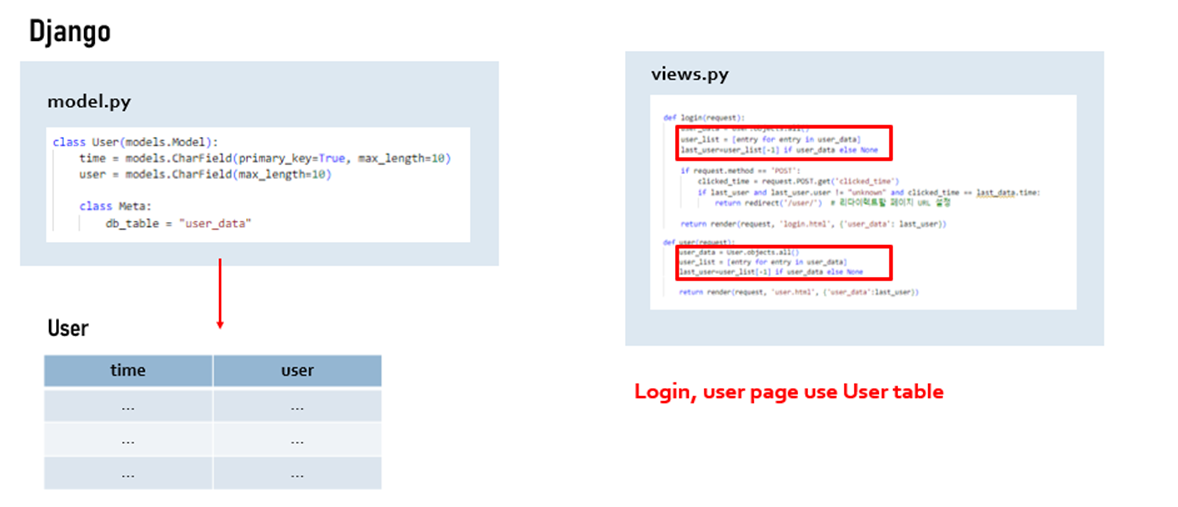Image resolution: width=1178 pixels, height=507 pixels.
Task: Select the model.py heading
Action: 89,101
